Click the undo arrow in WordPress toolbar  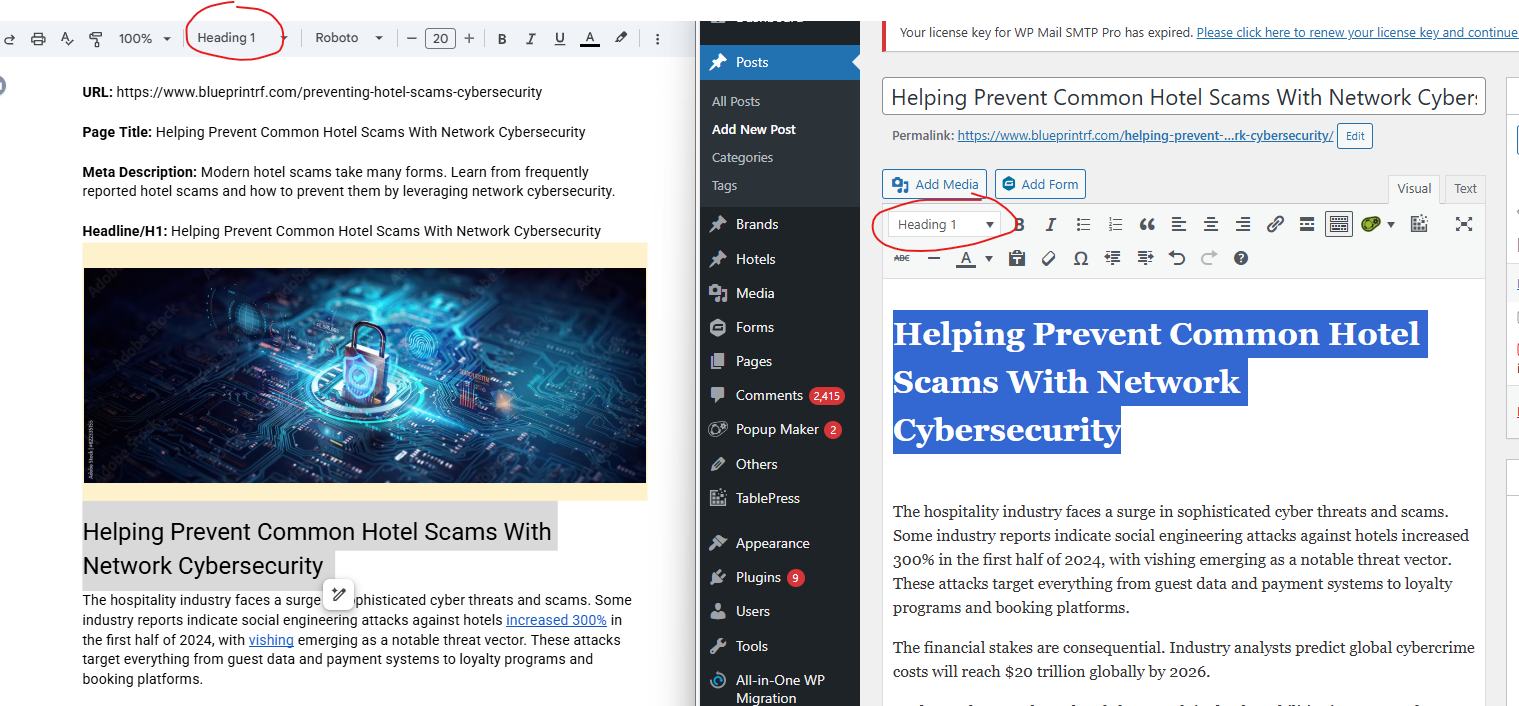click(x=1177, y=258)
